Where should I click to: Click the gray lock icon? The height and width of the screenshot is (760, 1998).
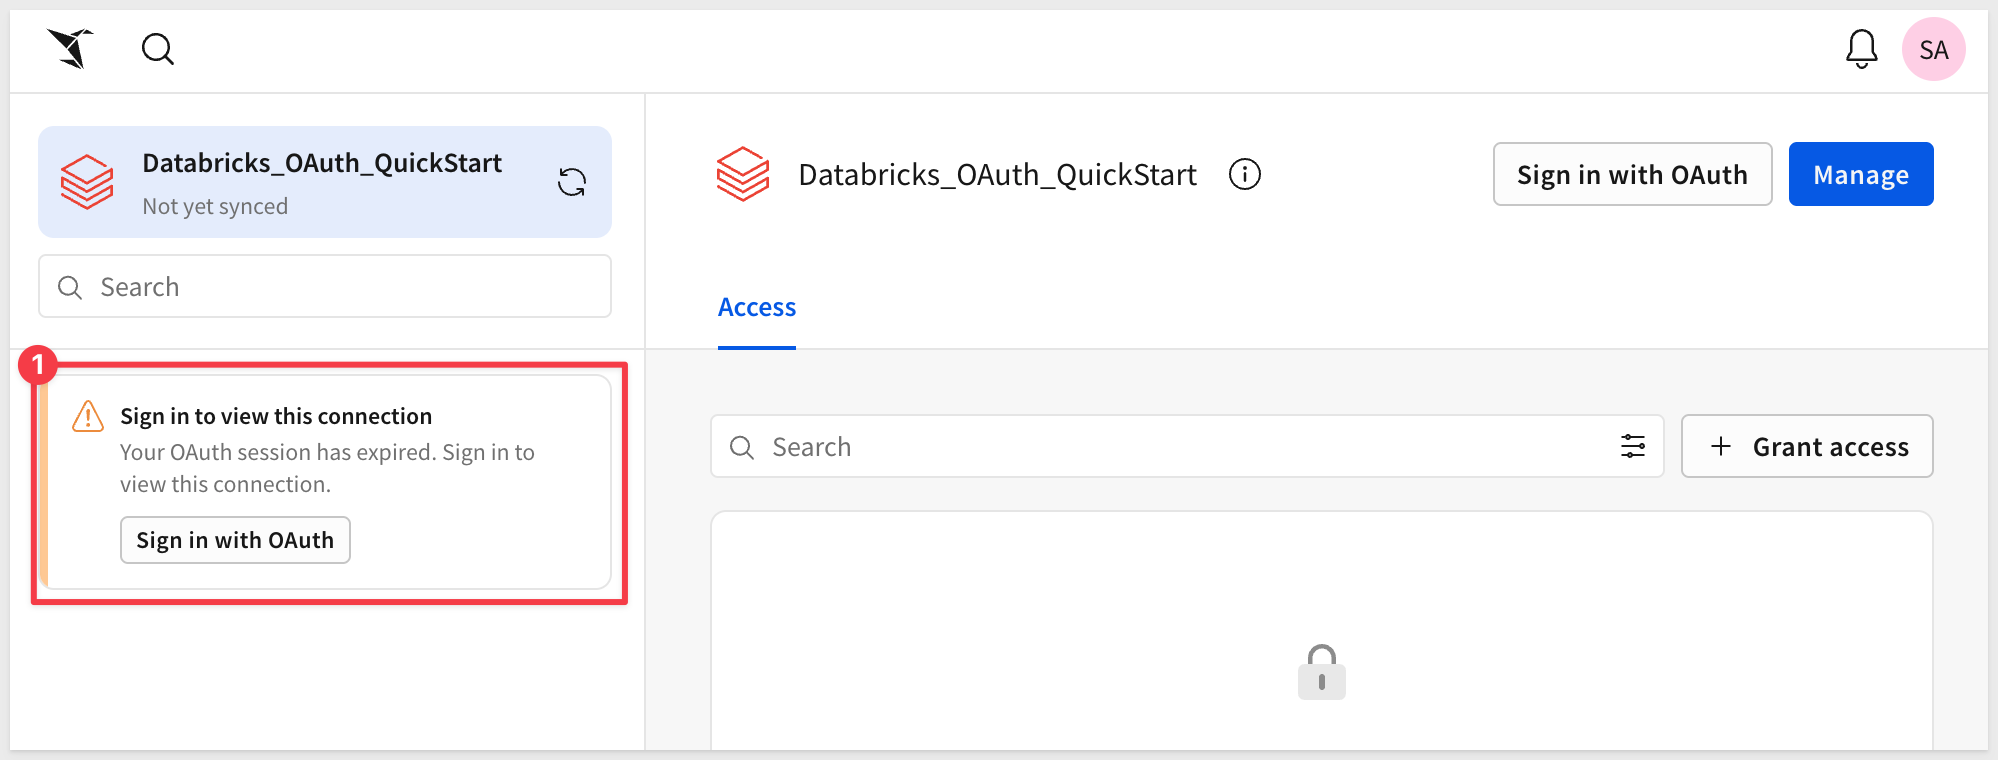click(1321, 672)
